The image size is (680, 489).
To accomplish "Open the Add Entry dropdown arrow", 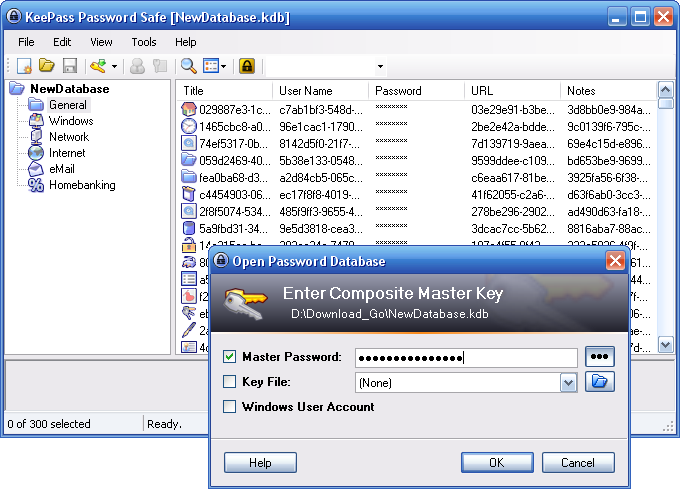I will point(114,67).
